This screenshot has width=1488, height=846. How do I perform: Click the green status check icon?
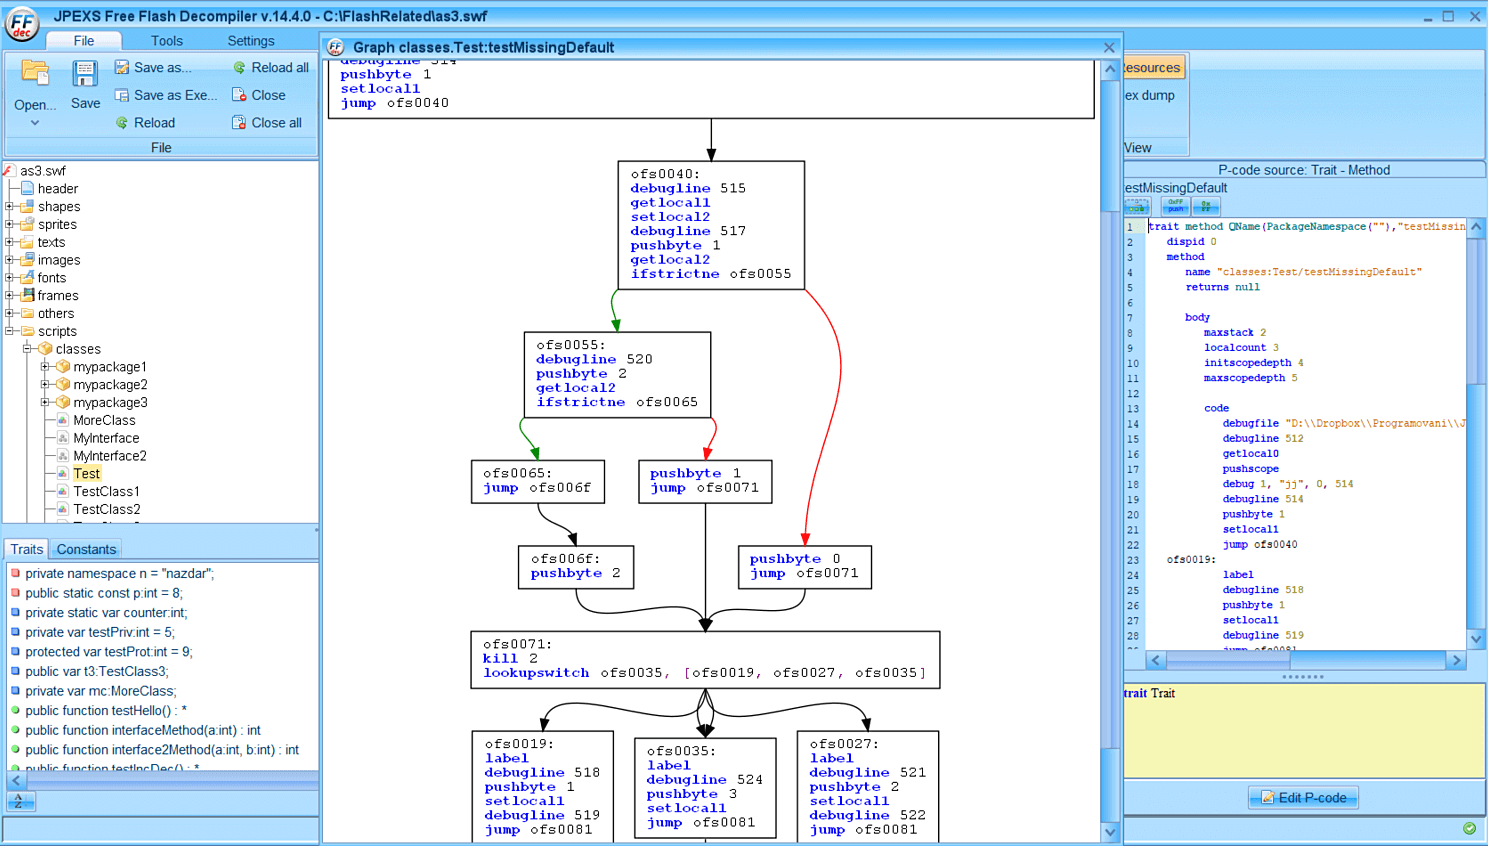coord(1469,828)
